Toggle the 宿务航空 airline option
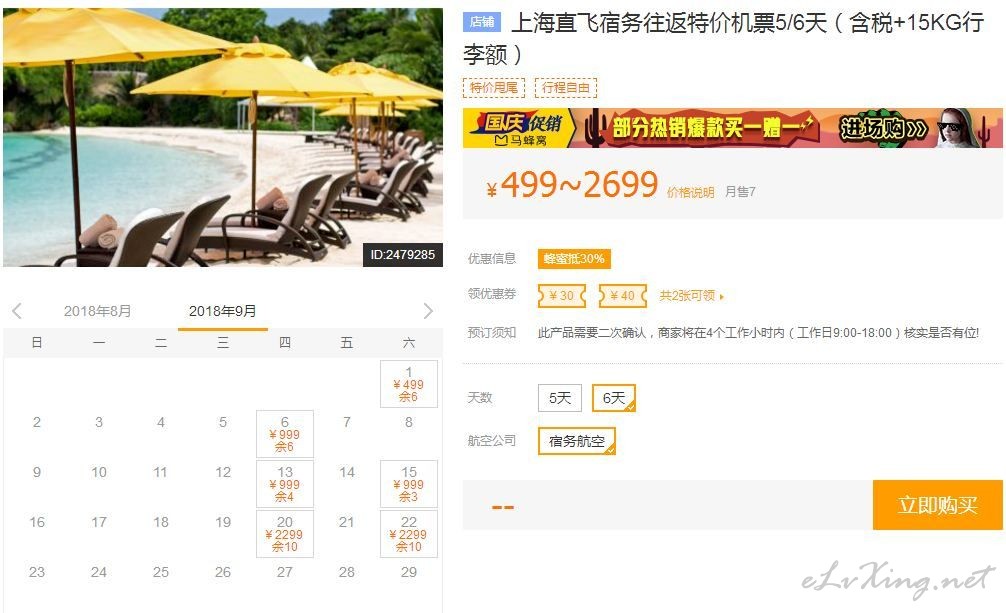1006x613 pixels. 577,441
